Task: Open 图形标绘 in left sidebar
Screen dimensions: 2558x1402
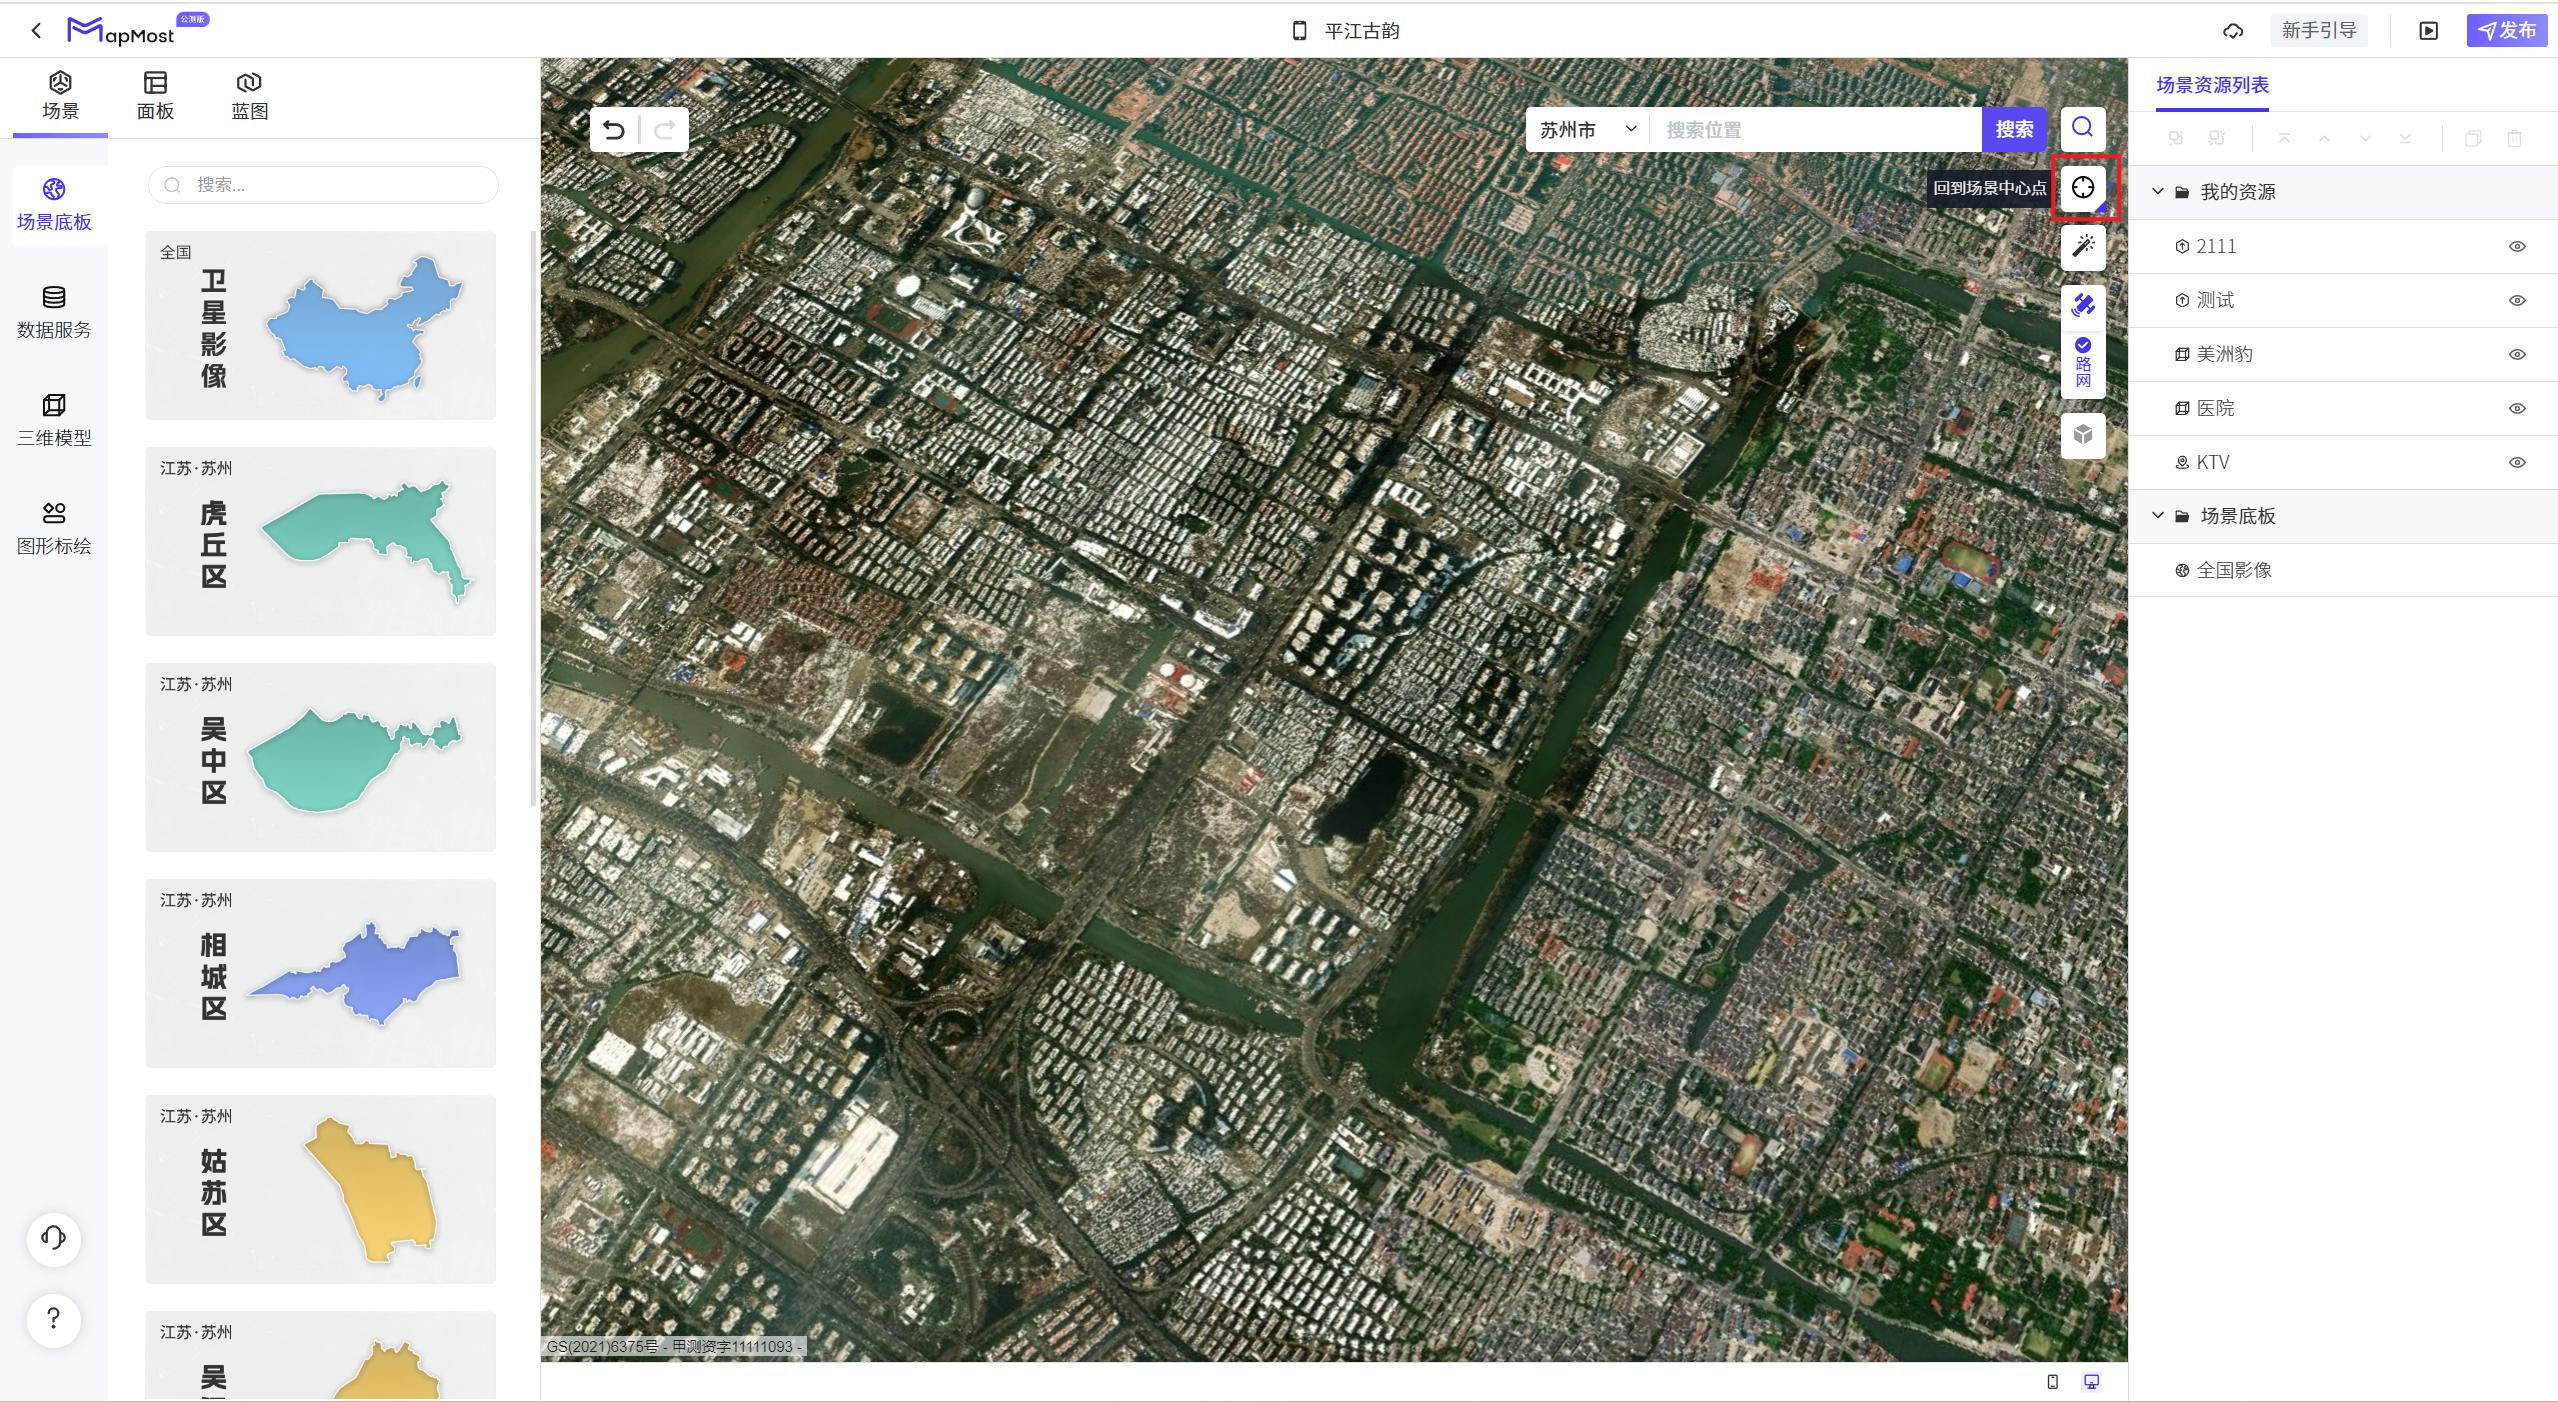Action: click(54, 529)
